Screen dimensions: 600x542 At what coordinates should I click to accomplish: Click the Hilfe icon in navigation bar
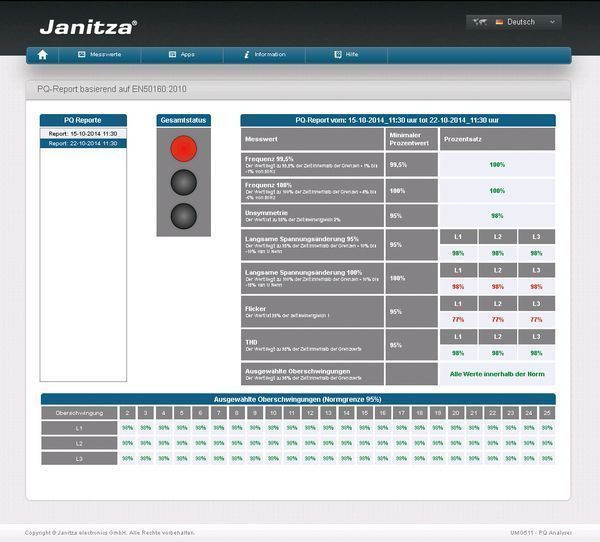click(336, 55)
